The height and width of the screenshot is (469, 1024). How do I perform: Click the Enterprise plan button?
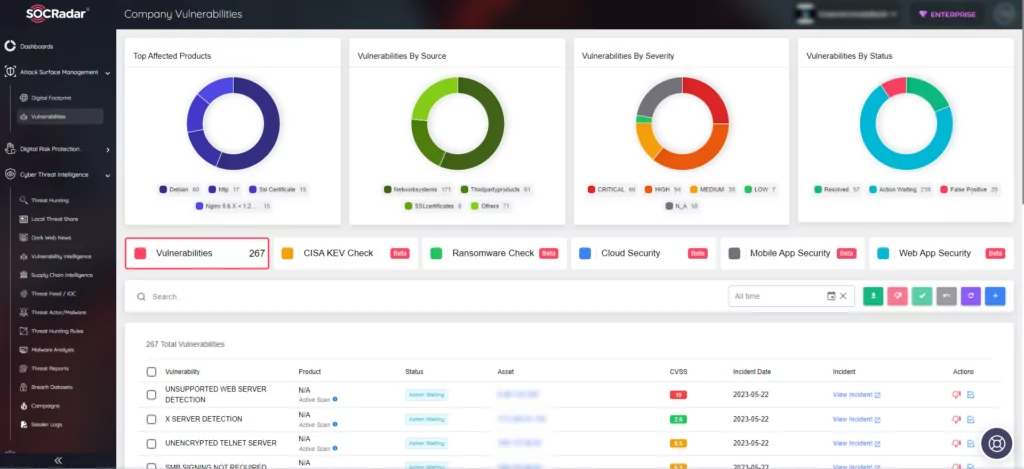pos(948,14)
